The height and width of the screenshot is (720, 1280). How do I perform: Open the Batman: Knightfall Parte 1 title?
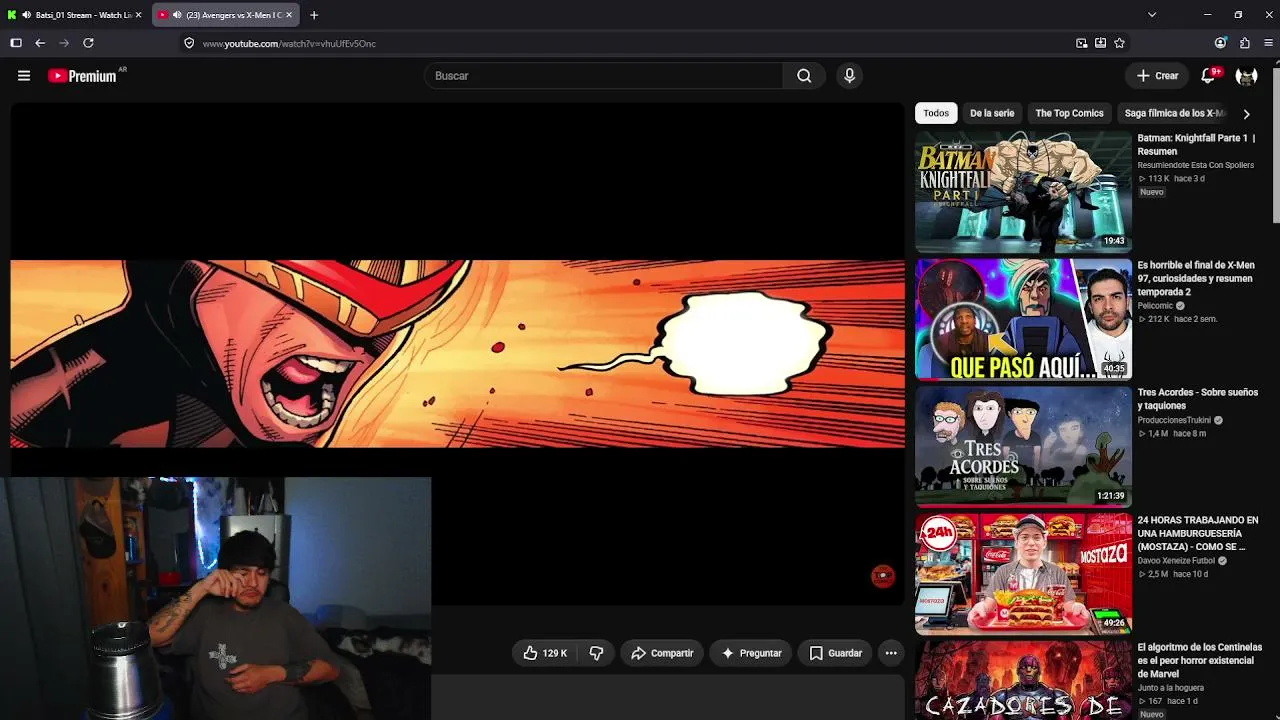point(1196,145)
